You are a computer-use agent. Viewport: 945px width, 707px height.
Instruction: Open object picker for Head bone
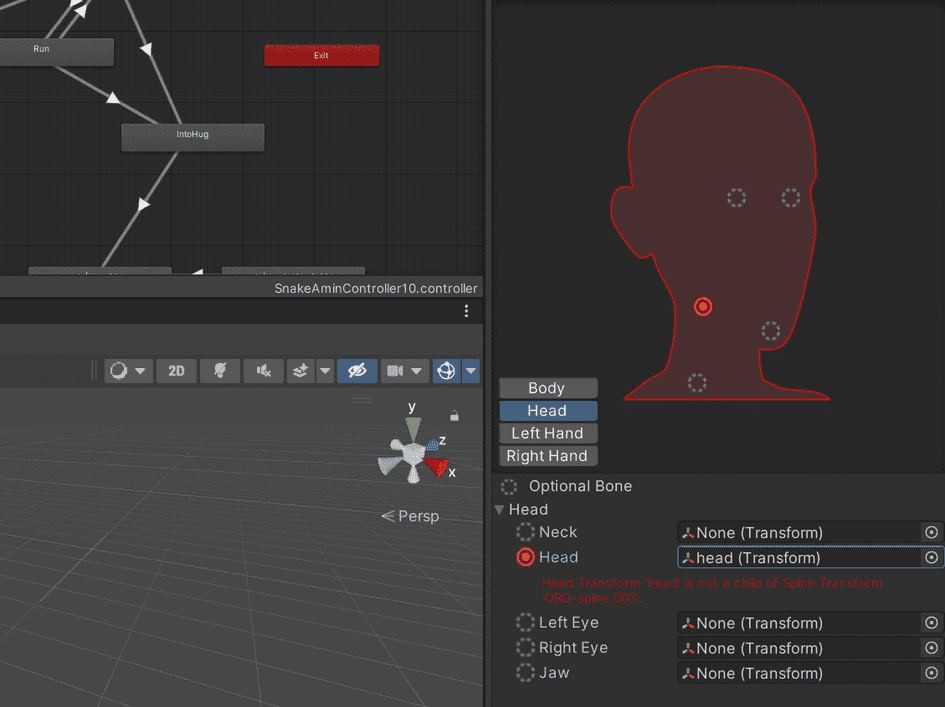(932, 558)
